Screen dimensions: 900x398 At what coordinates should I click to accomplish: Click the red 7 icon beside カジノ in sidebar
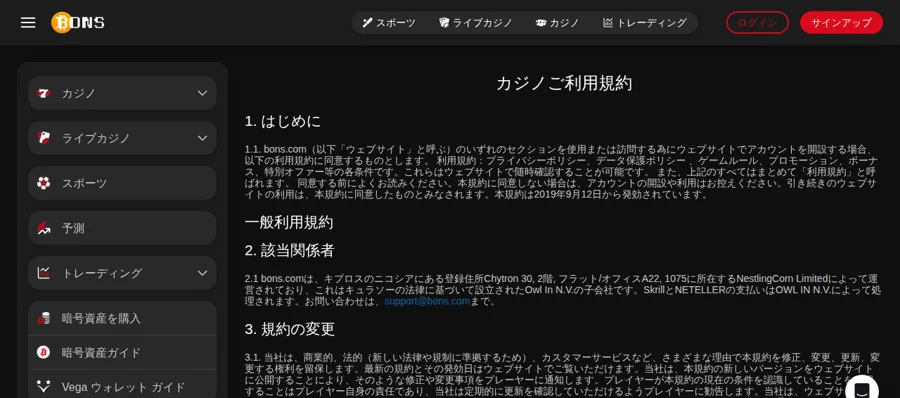click(x=44, y=93)
